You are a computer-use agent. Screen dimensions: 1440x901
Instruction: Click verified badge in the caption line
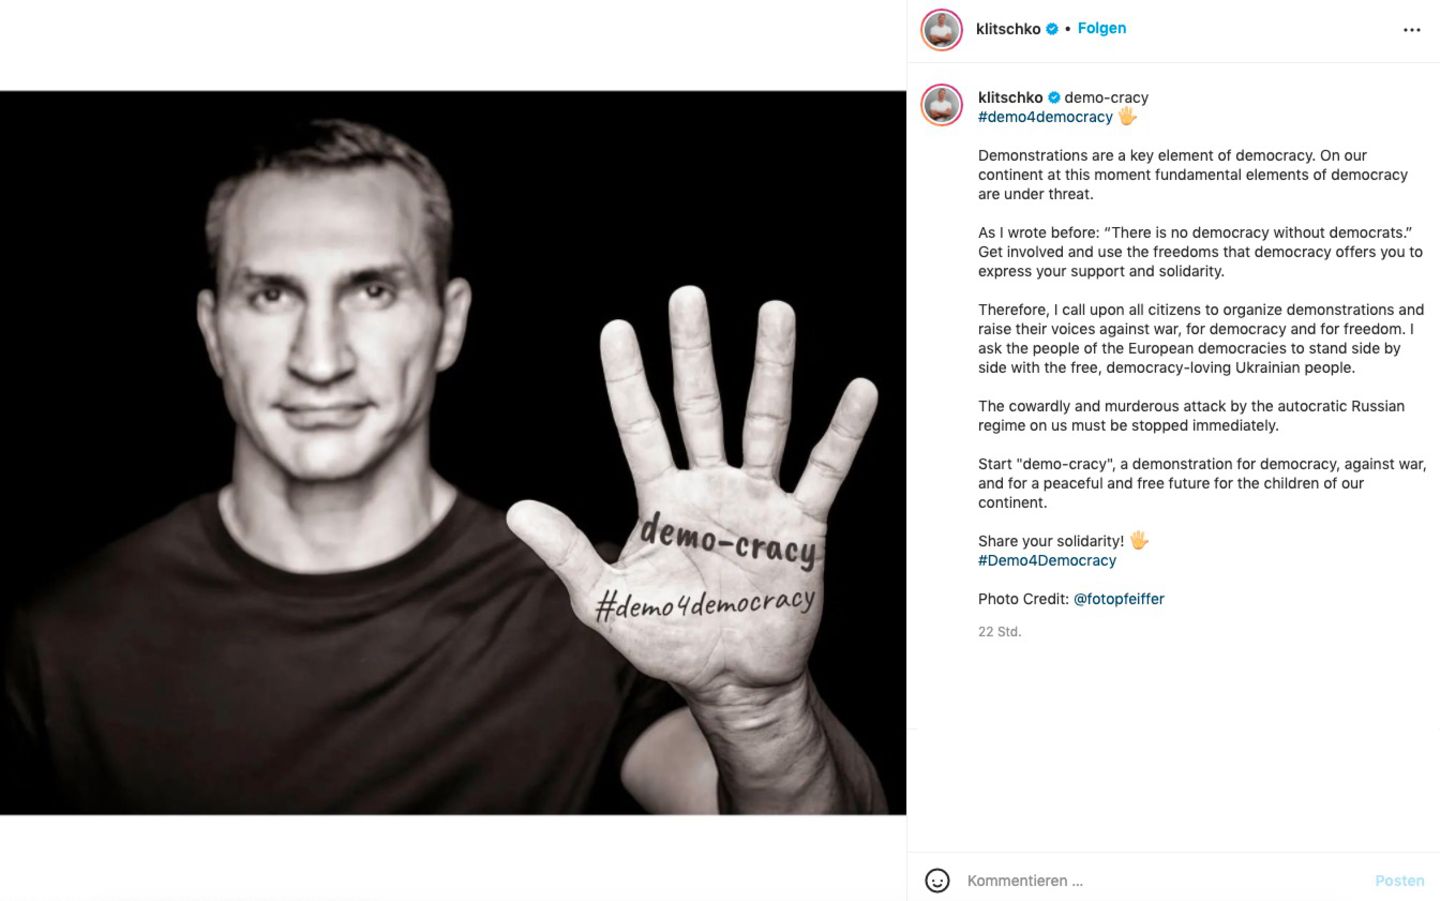(1054, 98)
